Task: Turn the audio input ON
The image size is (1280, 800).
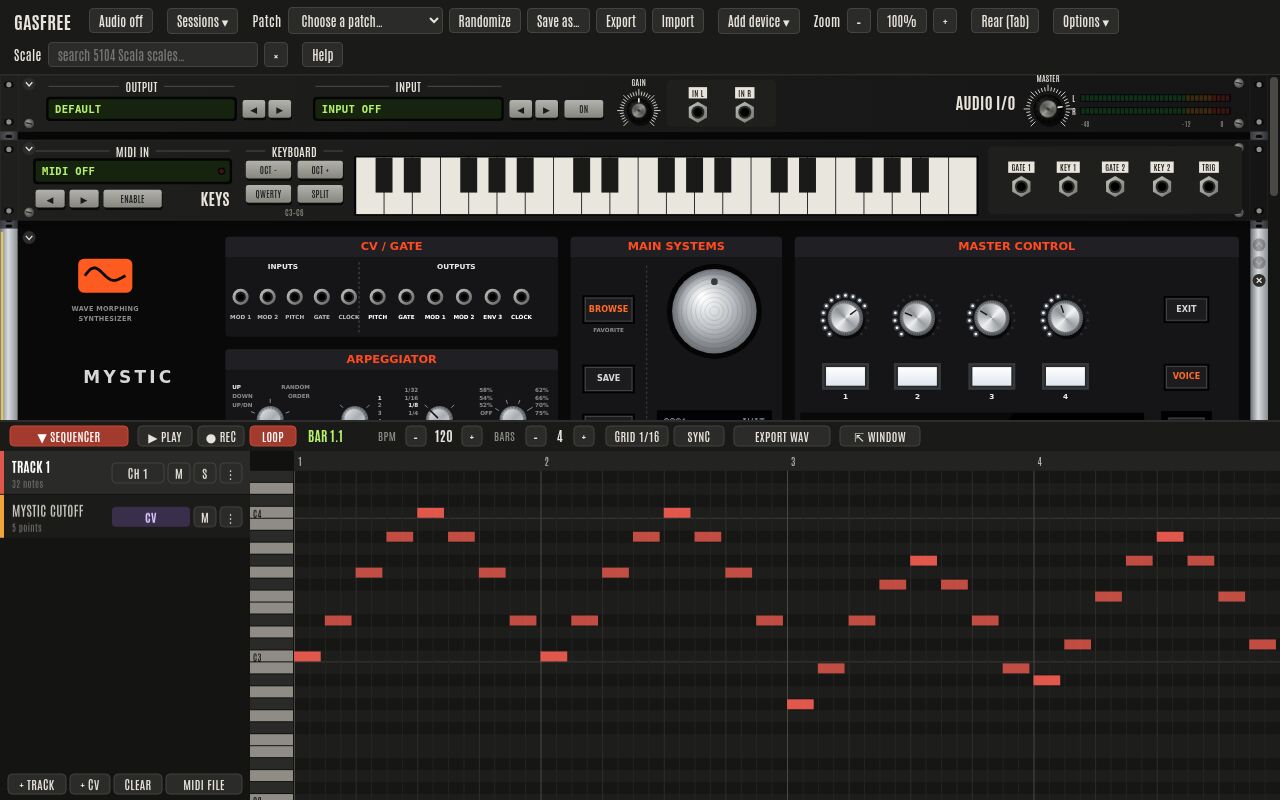Action: click(x=584, y=109)
